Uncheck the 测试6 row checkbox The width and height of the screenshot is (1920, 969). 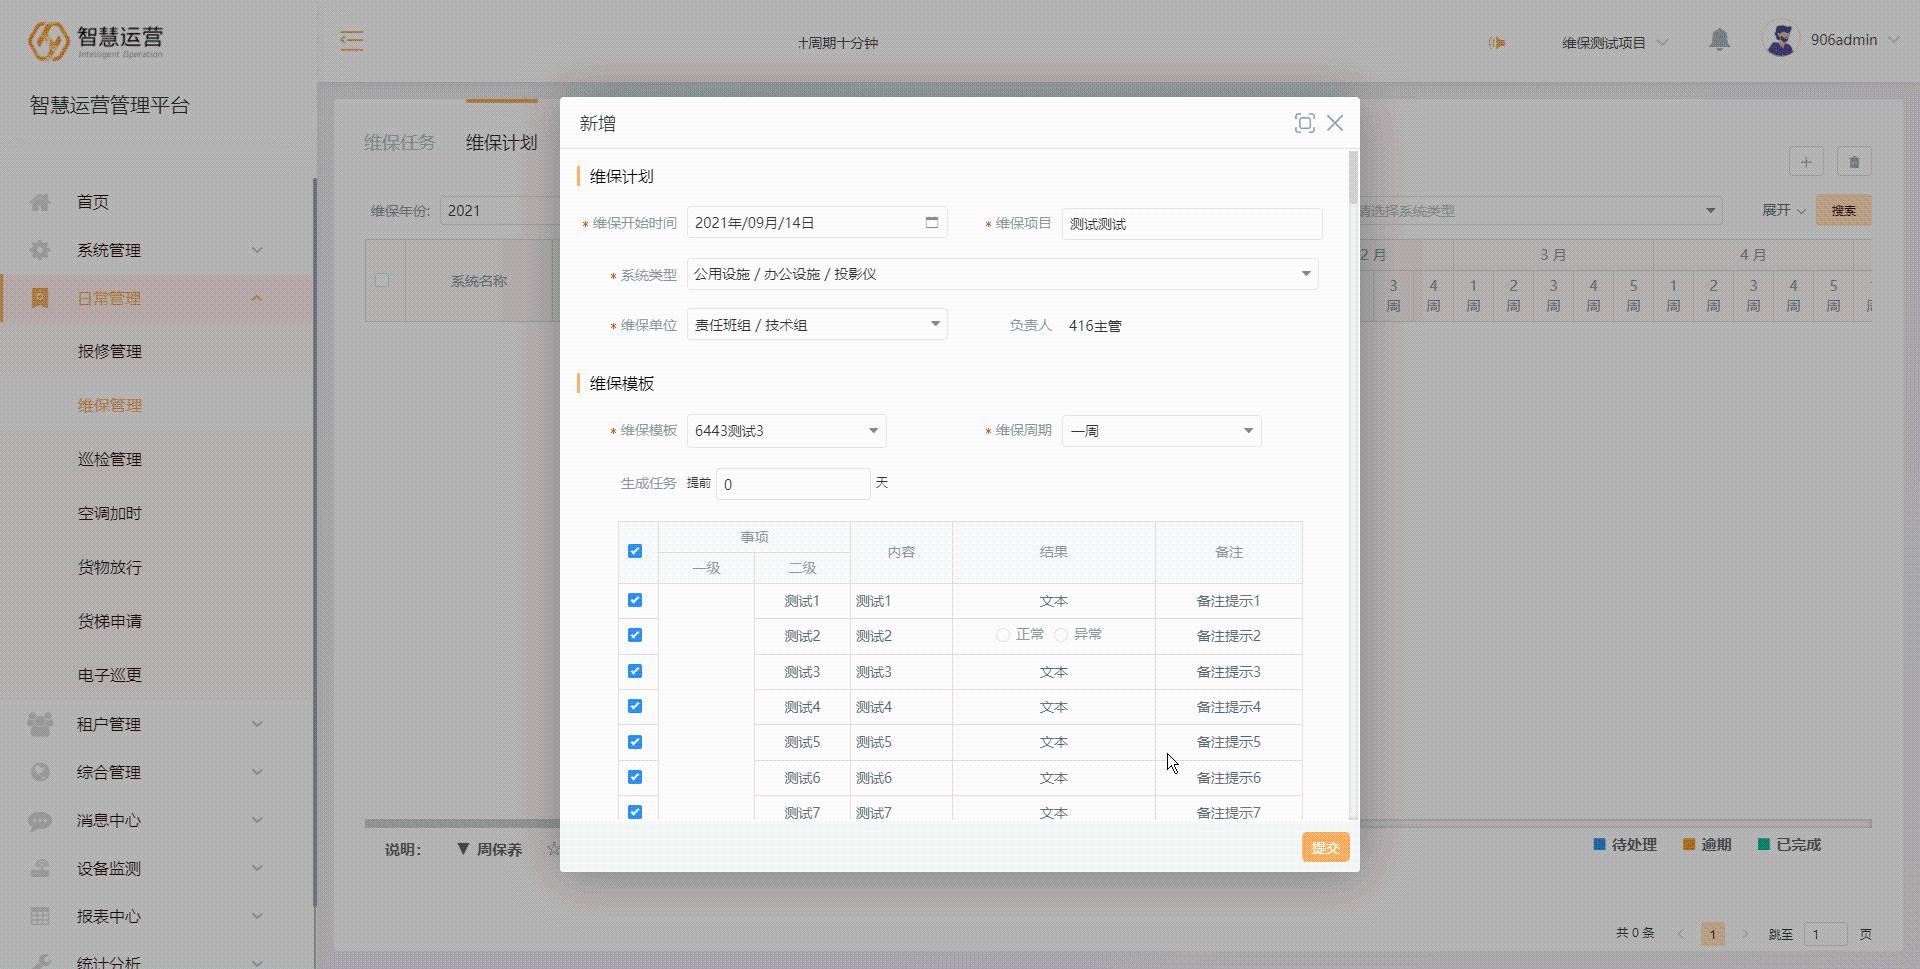coord(635,777)
